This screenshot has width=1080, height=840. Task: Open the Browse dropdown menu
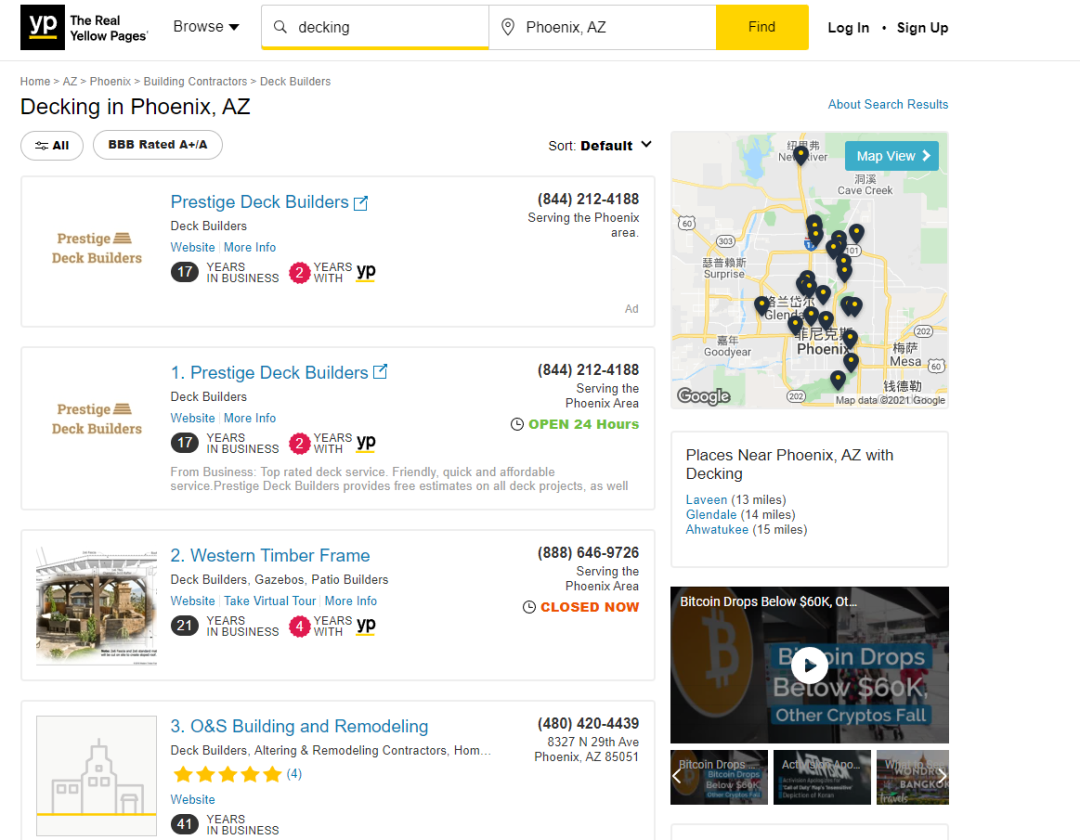pyautogui.click(x=206, y=27)
